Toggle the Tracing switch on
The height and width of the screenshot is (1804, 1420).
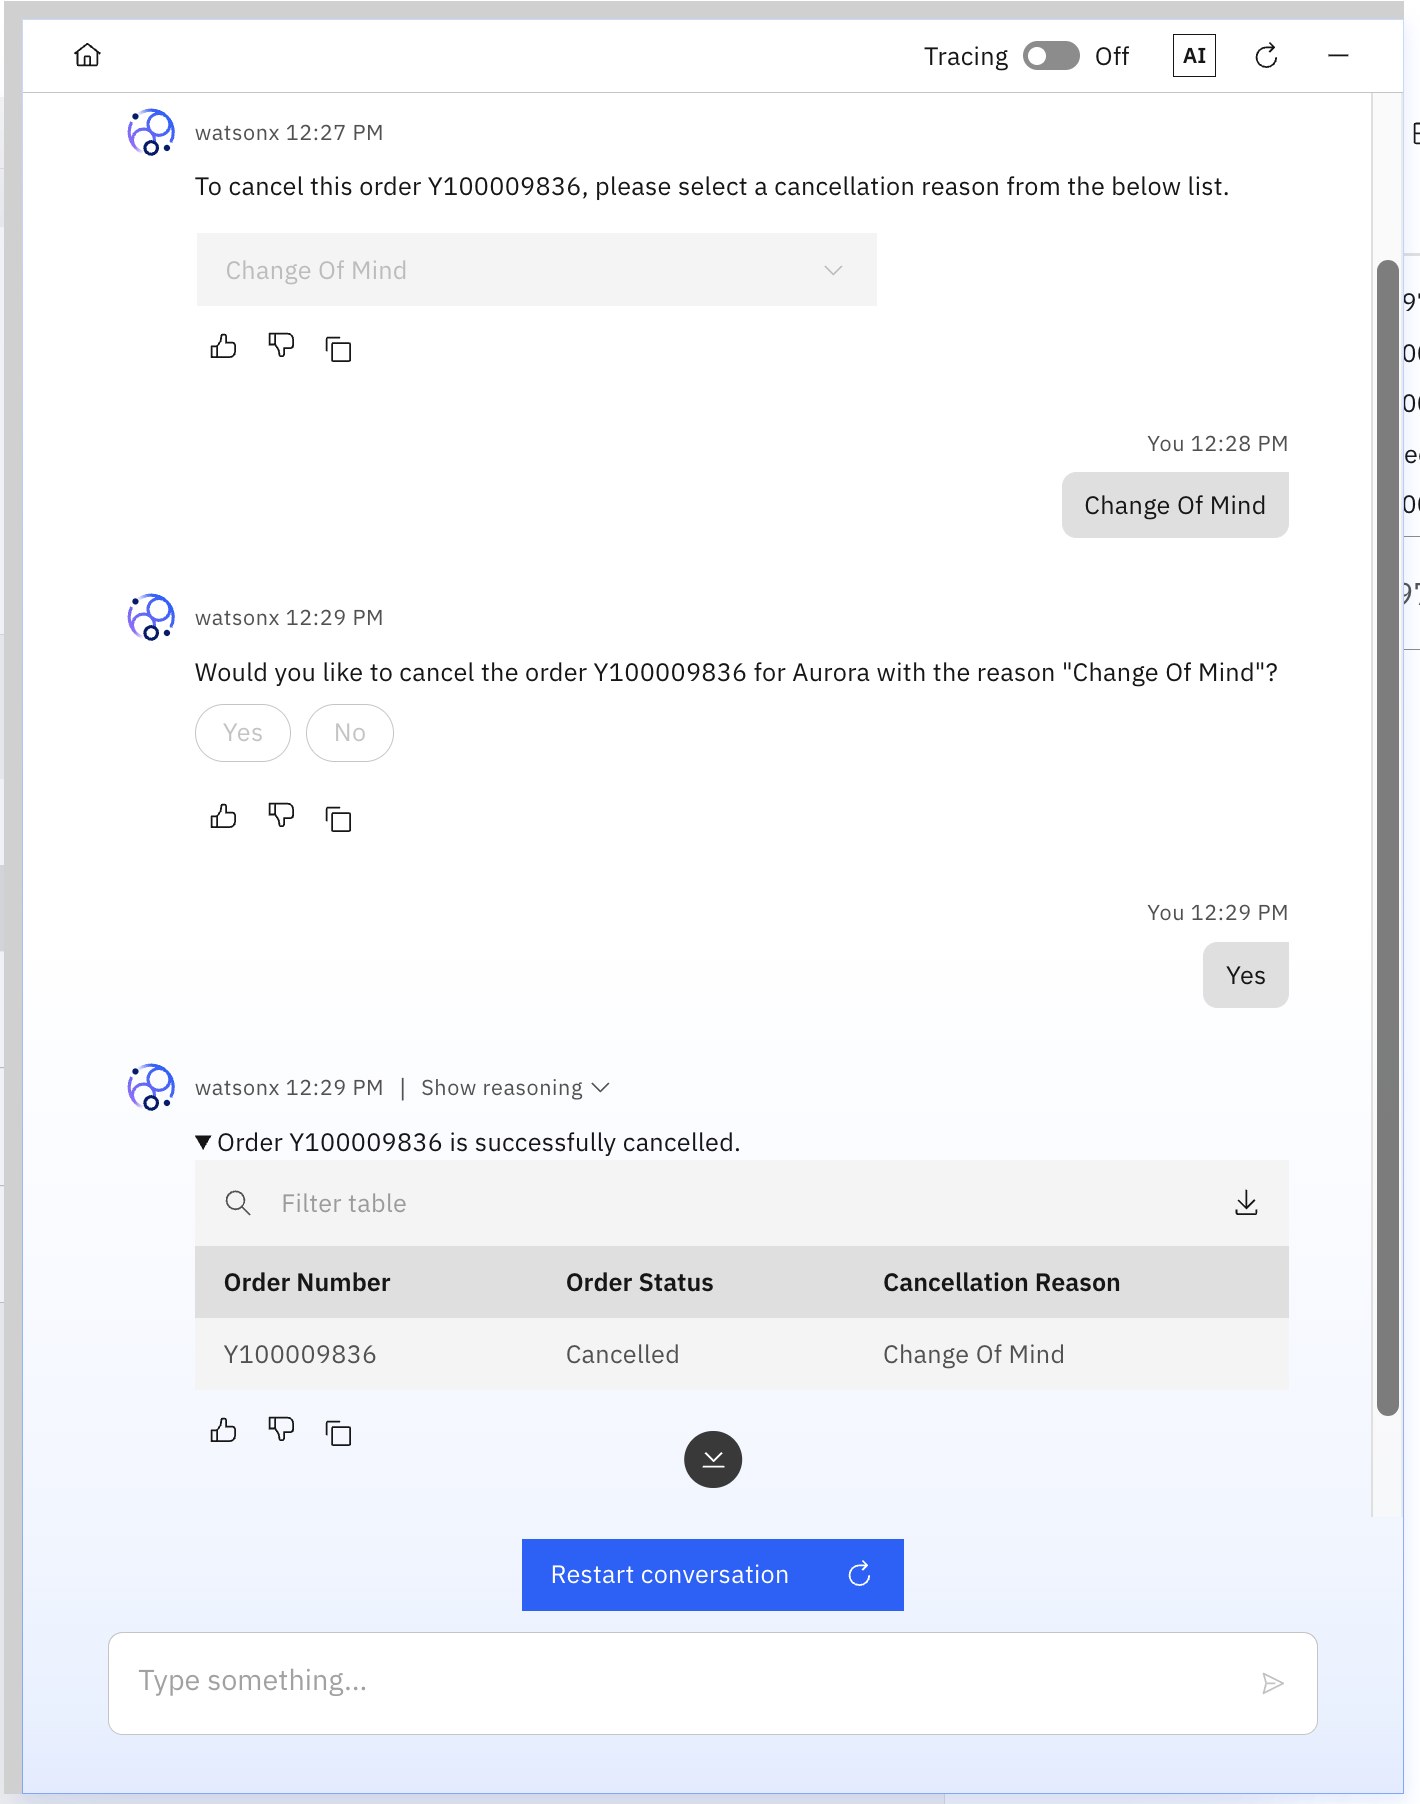(x=1051, y=56)
